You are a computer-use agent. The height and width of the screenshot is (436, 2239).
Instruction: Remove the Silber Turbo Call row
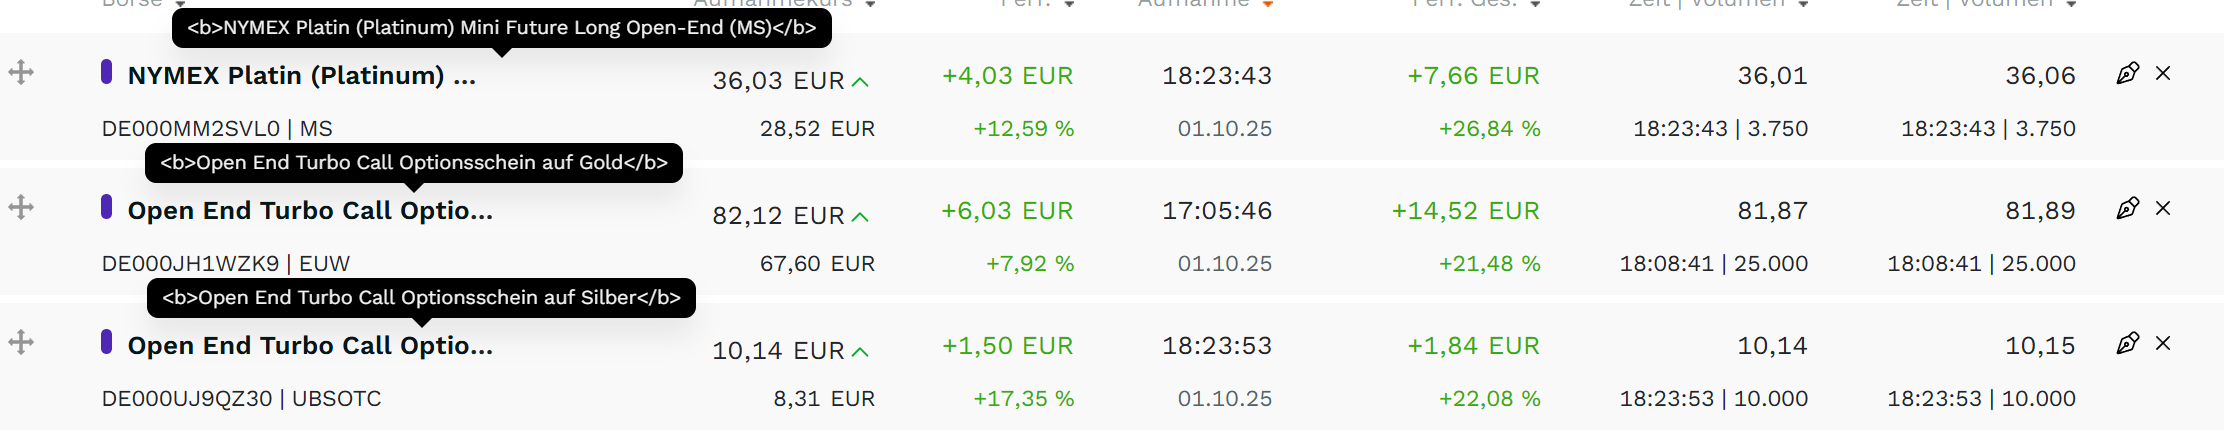2163,343
